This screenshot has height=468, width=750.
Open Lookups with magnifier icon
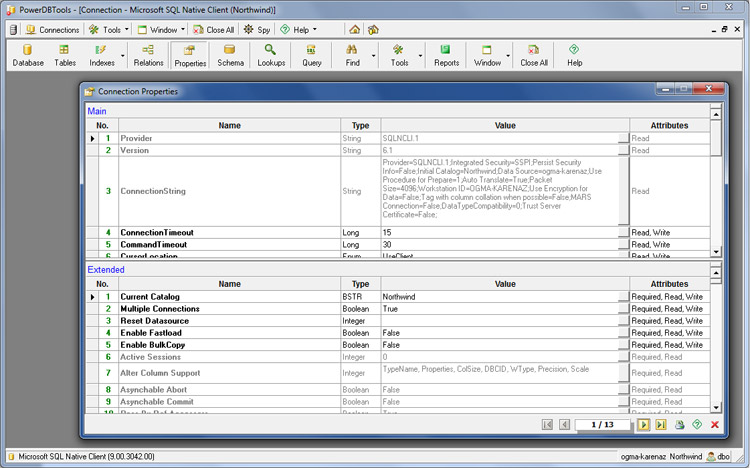(271, 55)
